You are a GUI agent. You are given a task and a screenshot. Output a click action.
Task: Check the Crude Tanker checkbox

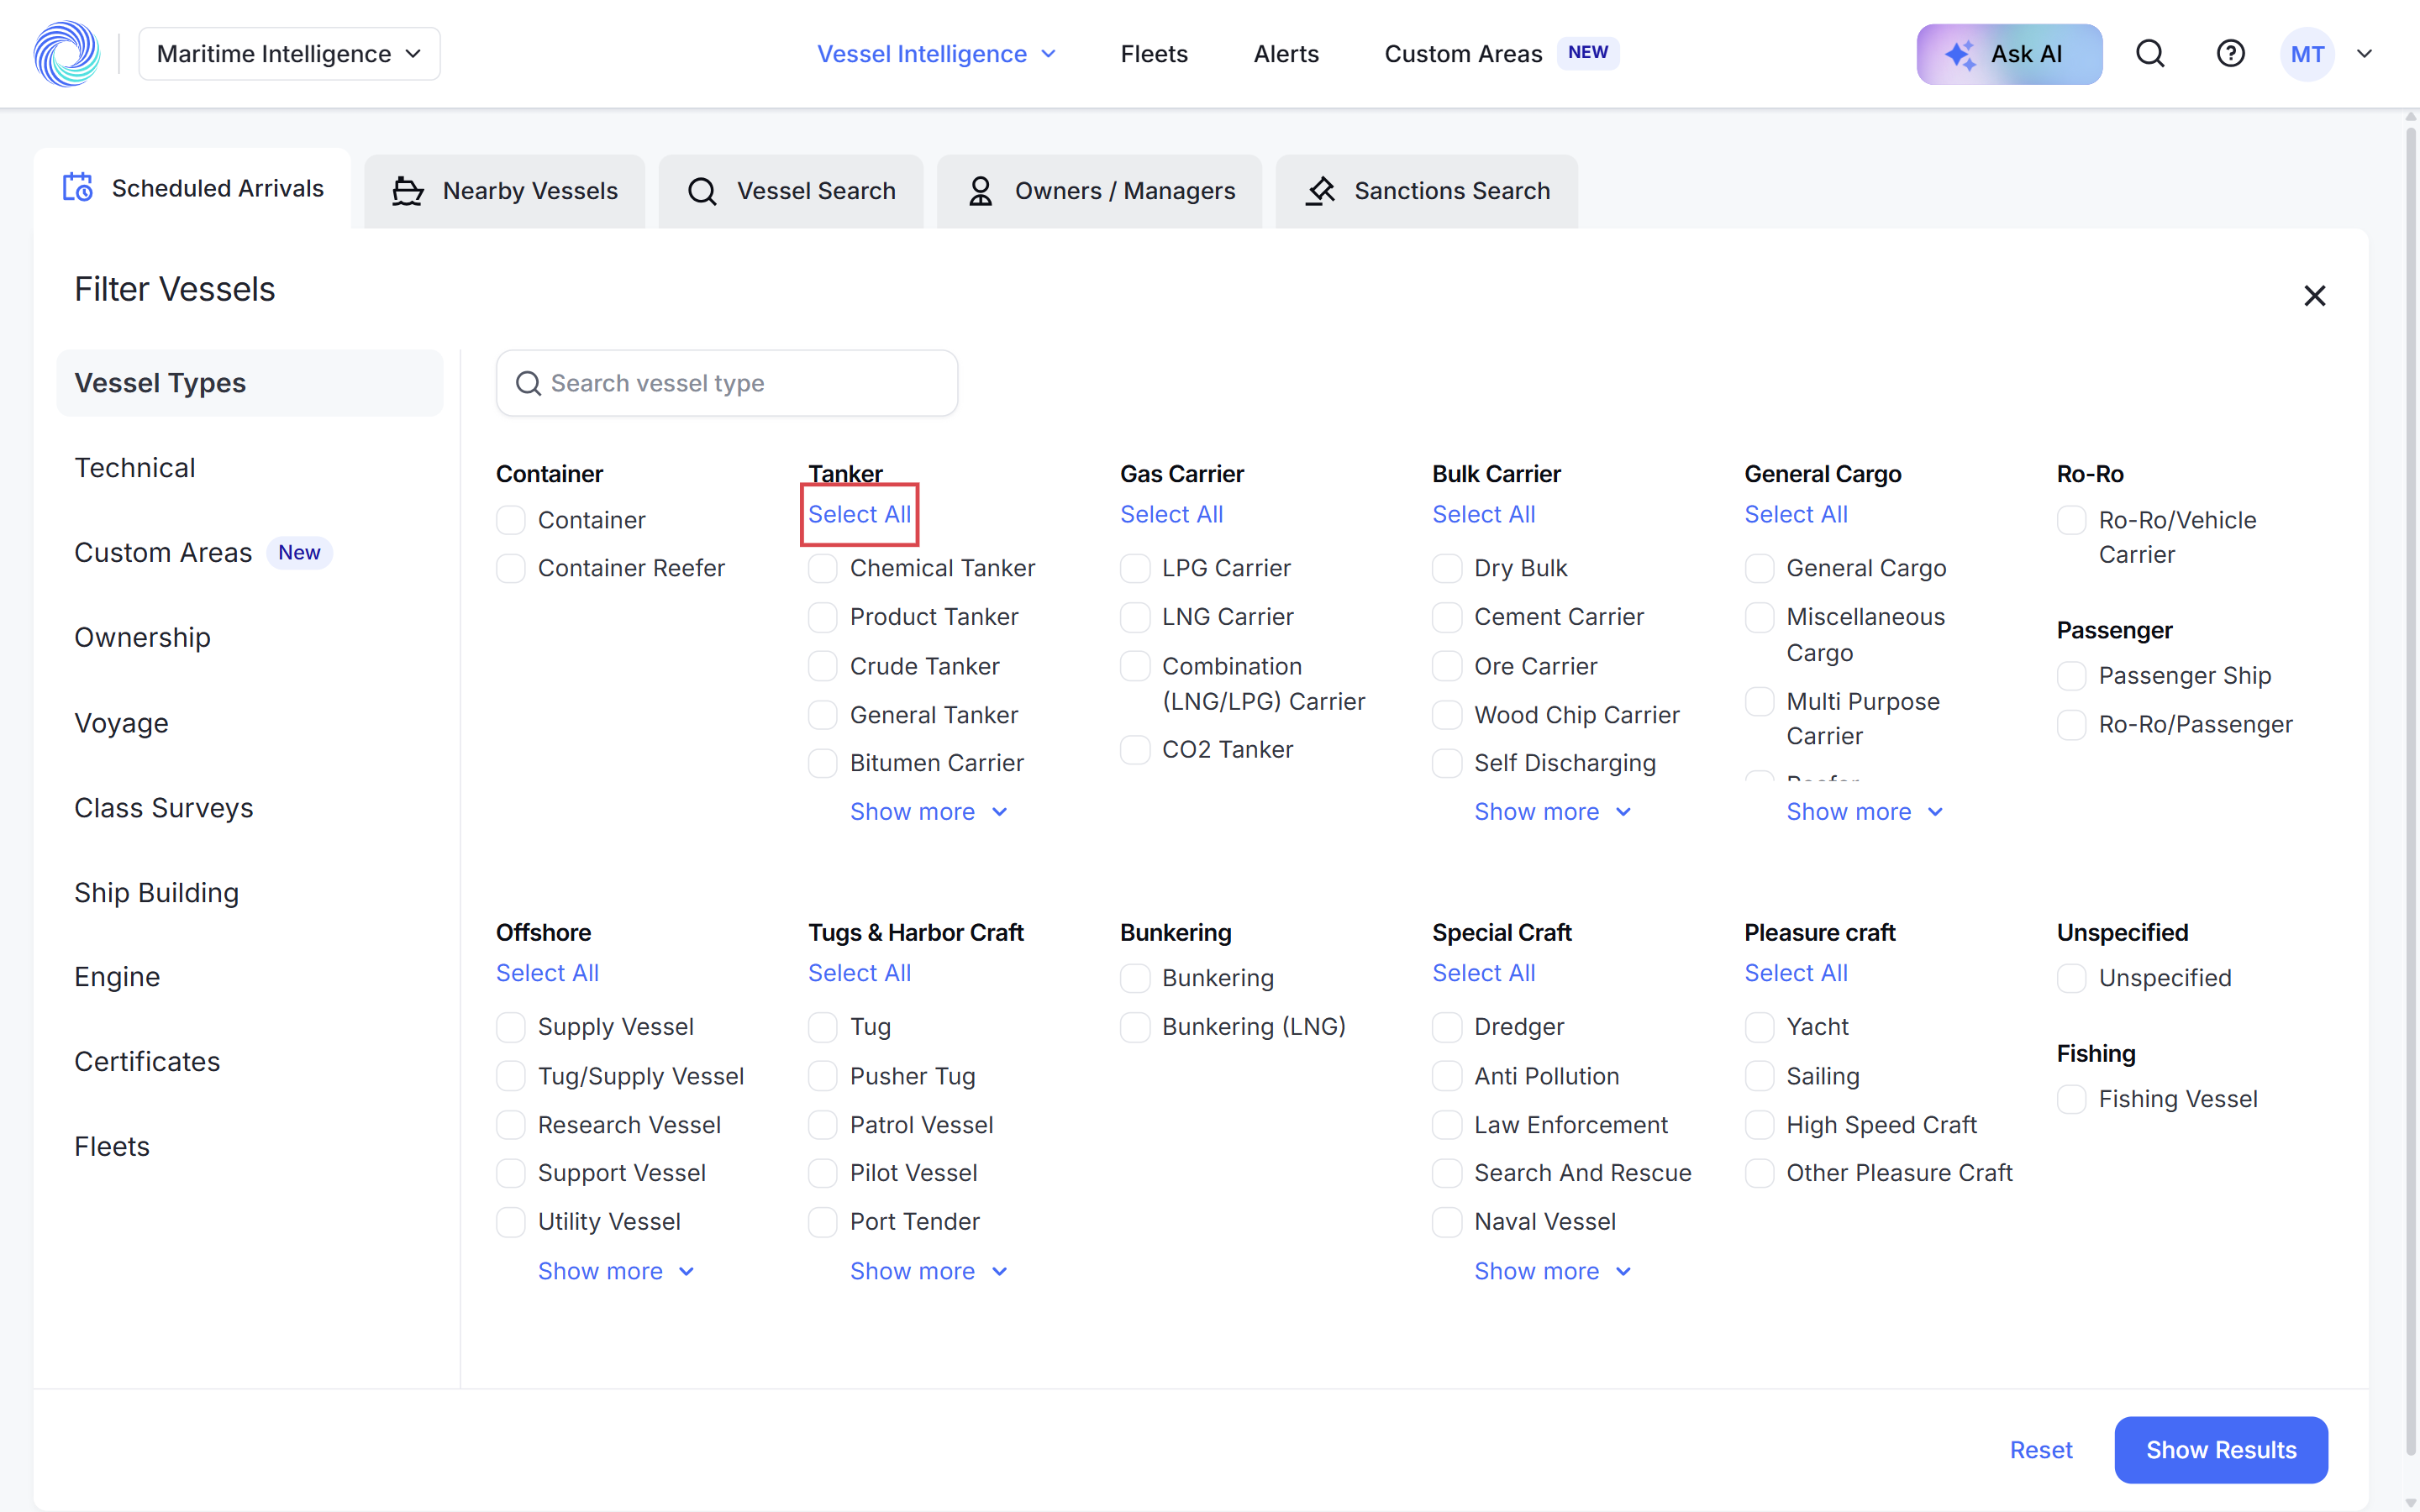point(823,667)
